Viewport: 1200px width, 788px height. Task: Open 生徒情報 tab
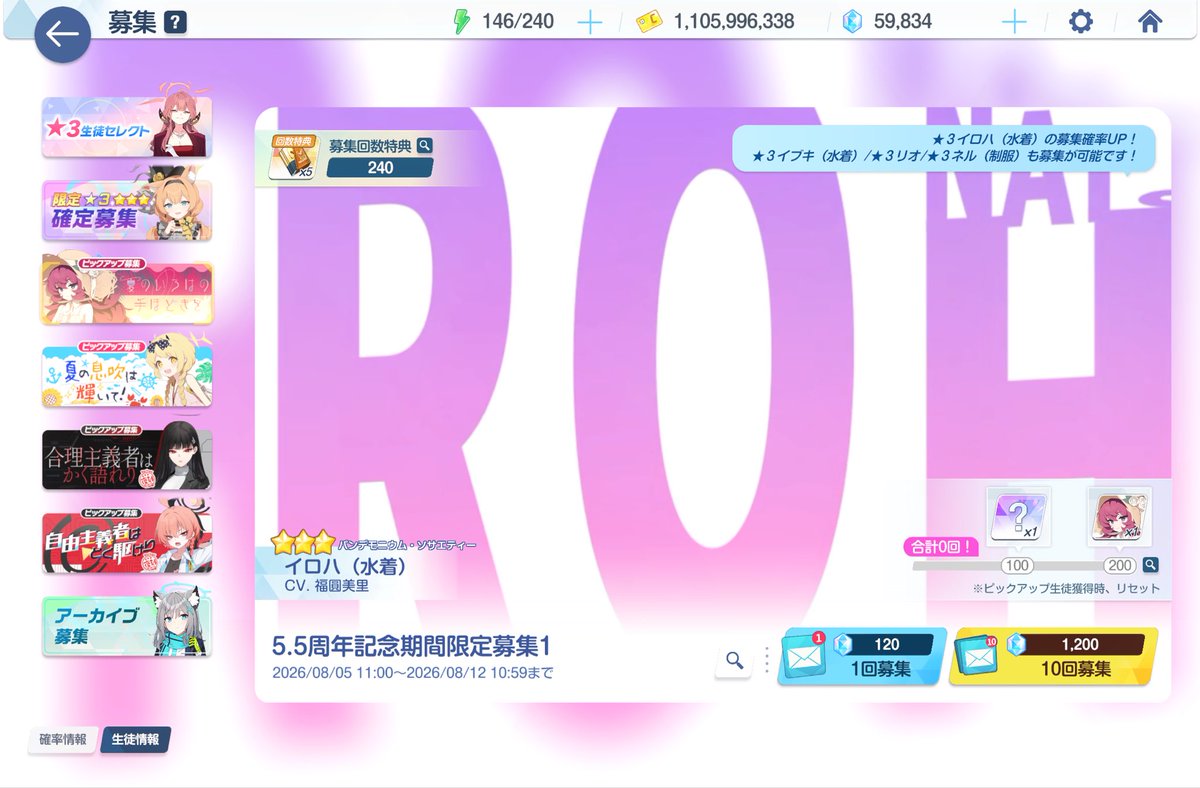coord(135,740)
